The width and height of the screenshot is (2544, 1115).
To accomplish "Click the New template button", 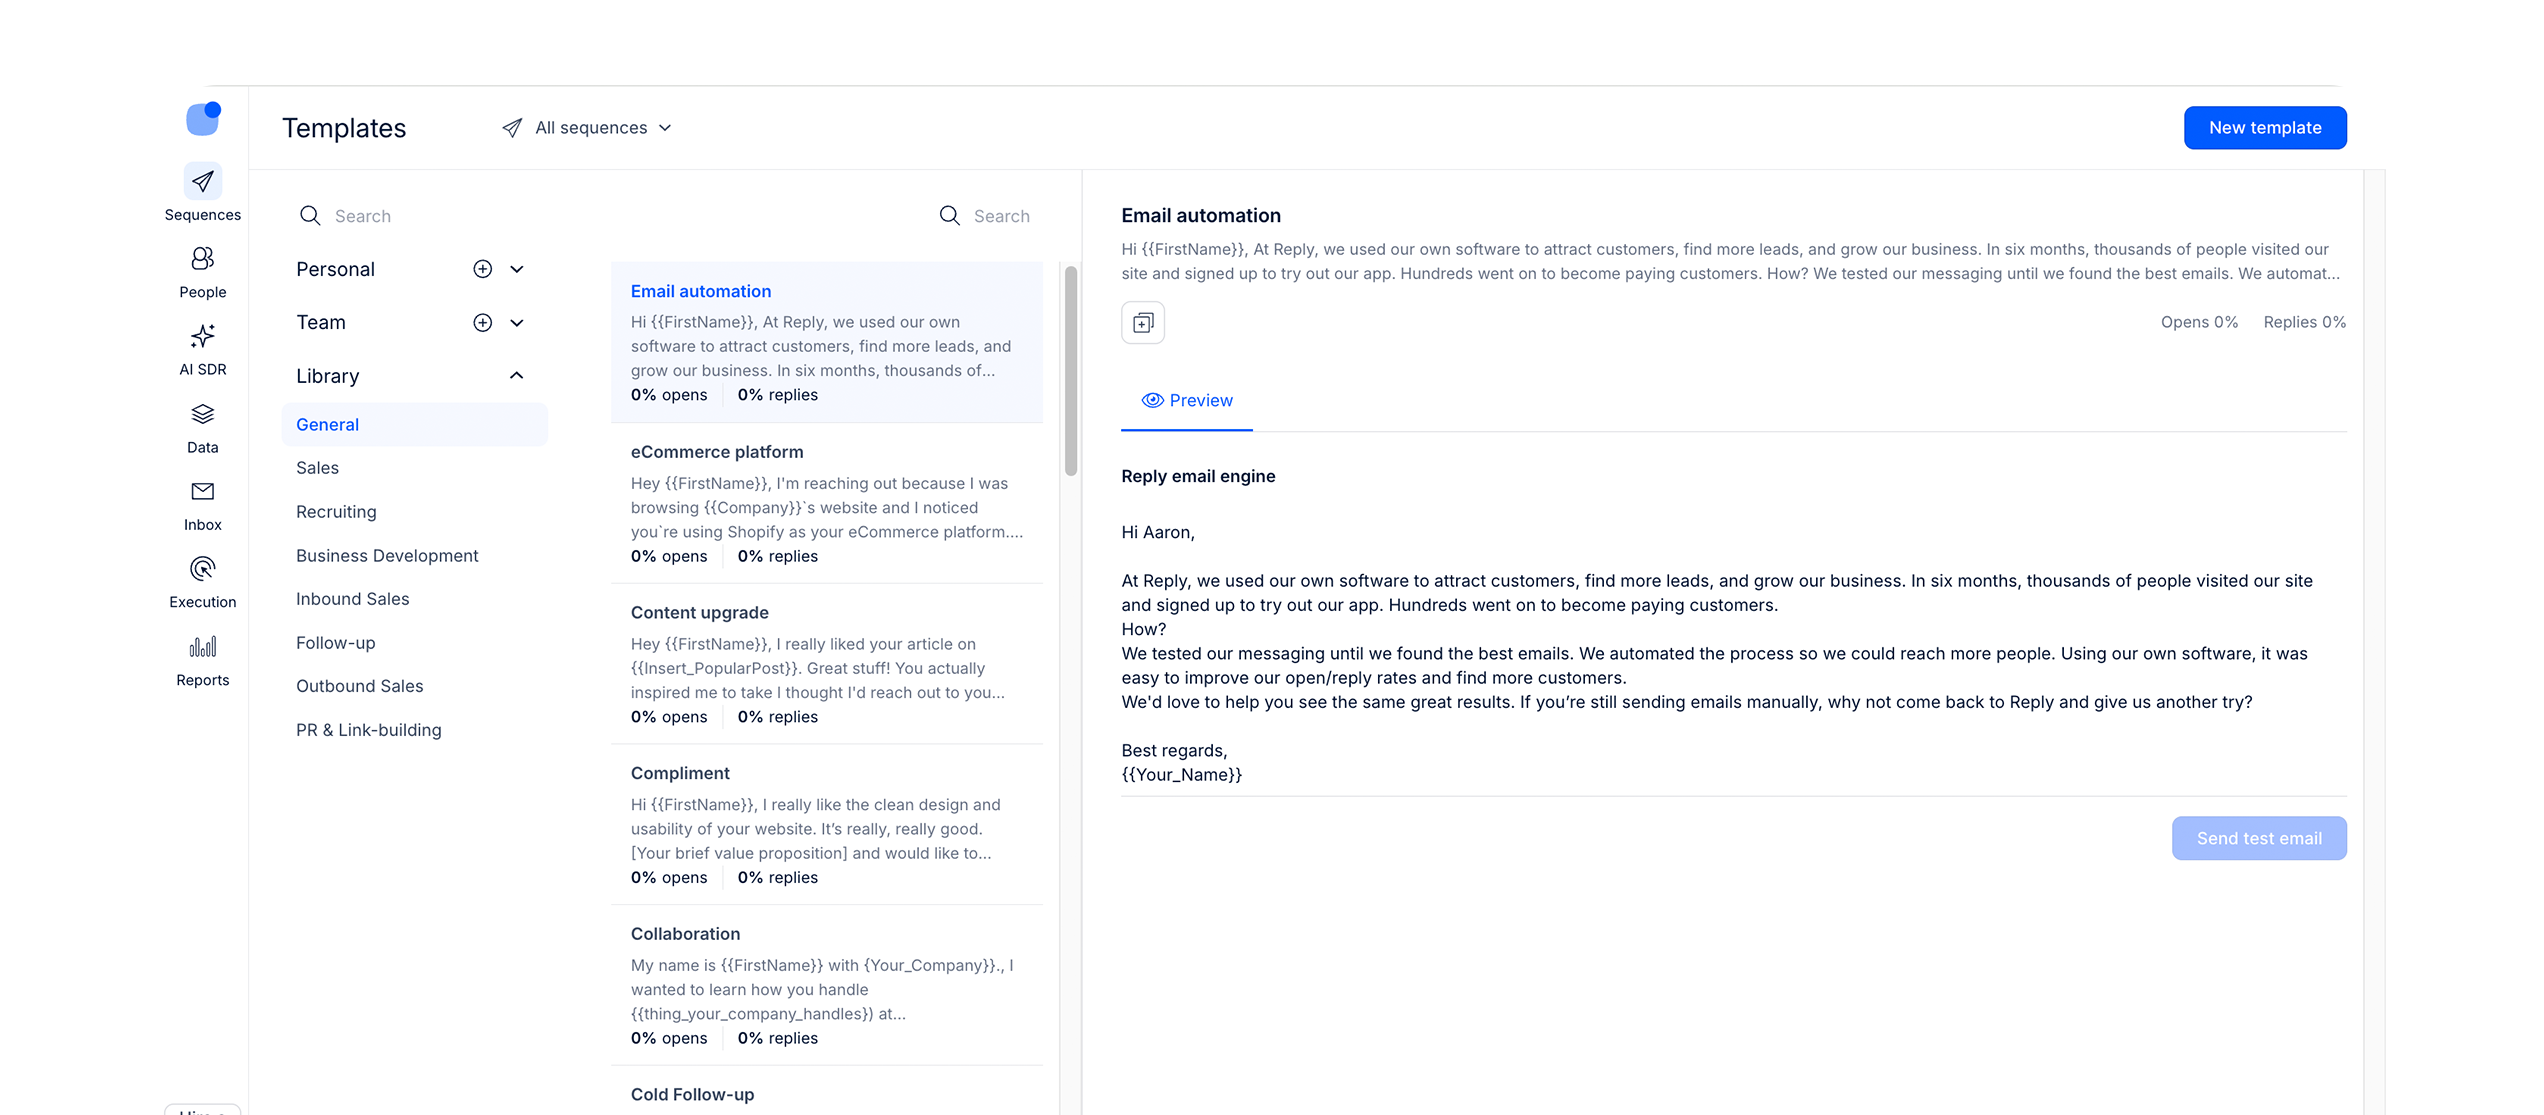I will coord(2265,128).
